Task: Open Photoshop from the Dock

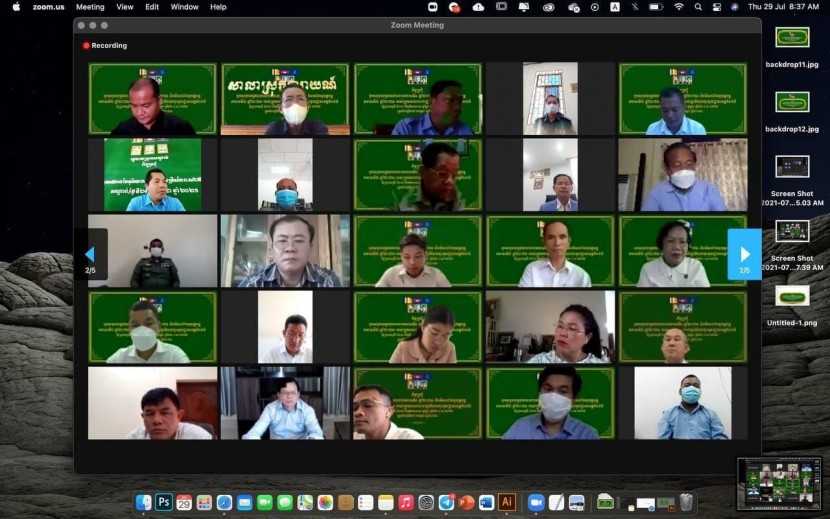Action: point(164,502)
